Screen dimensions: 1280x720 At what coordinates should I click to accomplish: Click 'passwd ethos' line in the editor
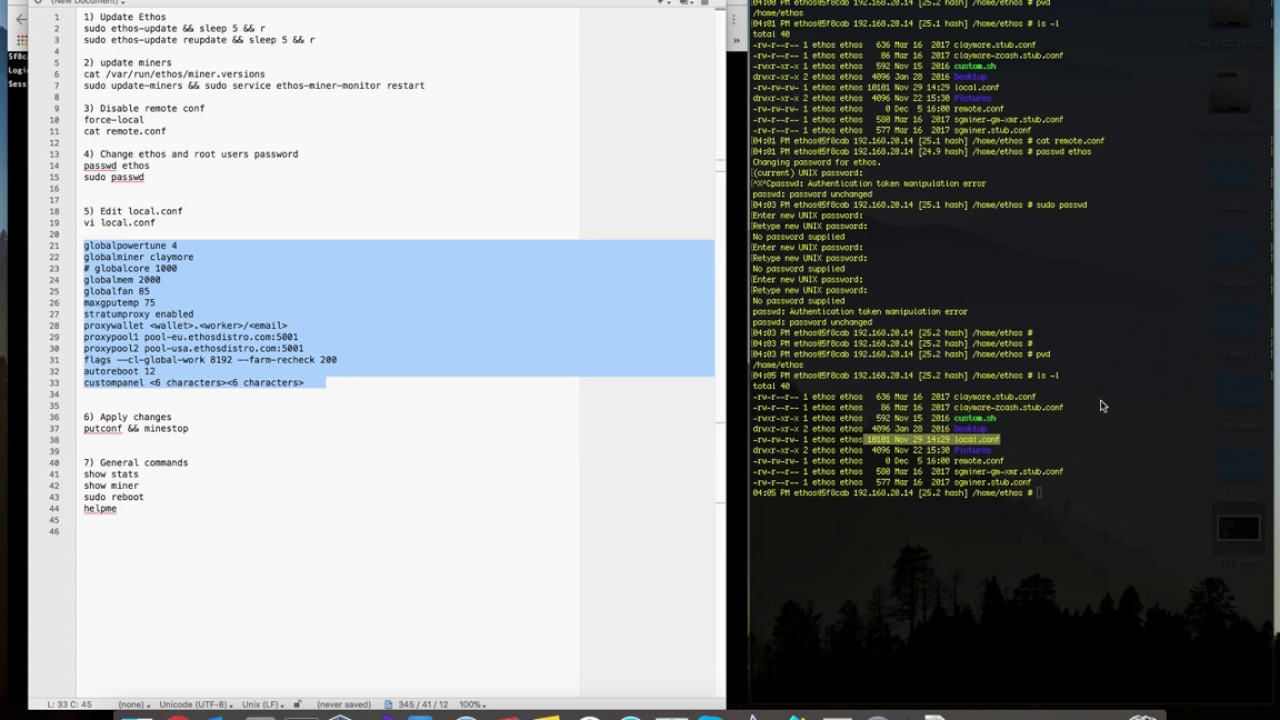click(117, 166)
